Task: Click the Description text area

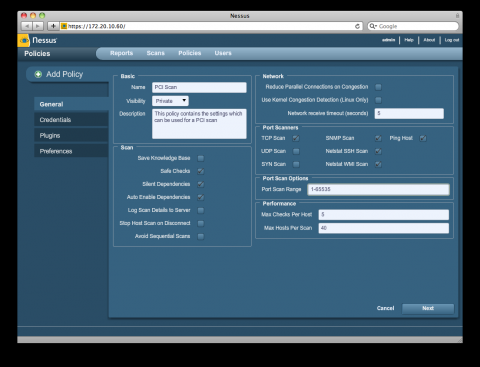Action: click(x=199, y=124)
